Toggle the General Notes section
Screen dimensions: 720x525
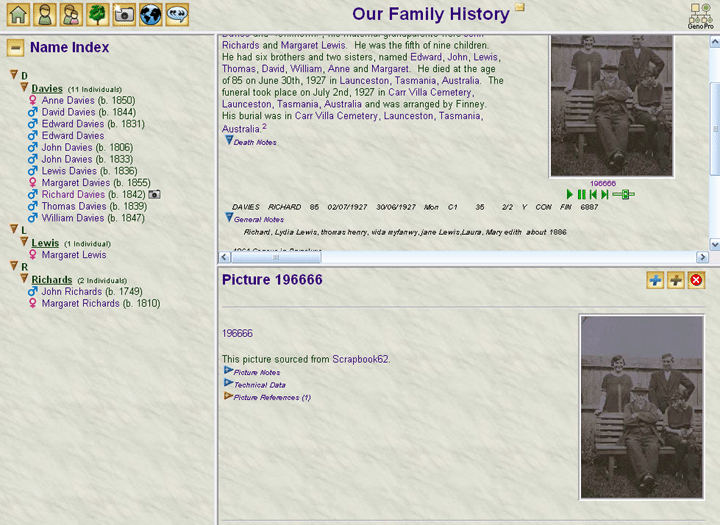(x=229, y=218)
